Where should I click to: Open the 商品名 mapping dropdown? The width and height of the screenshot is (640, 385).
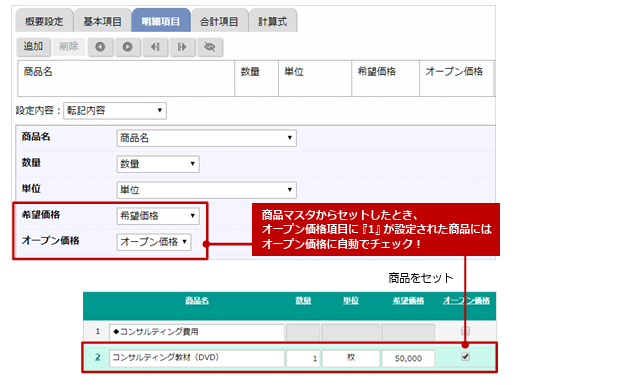(x=206, y=138)
